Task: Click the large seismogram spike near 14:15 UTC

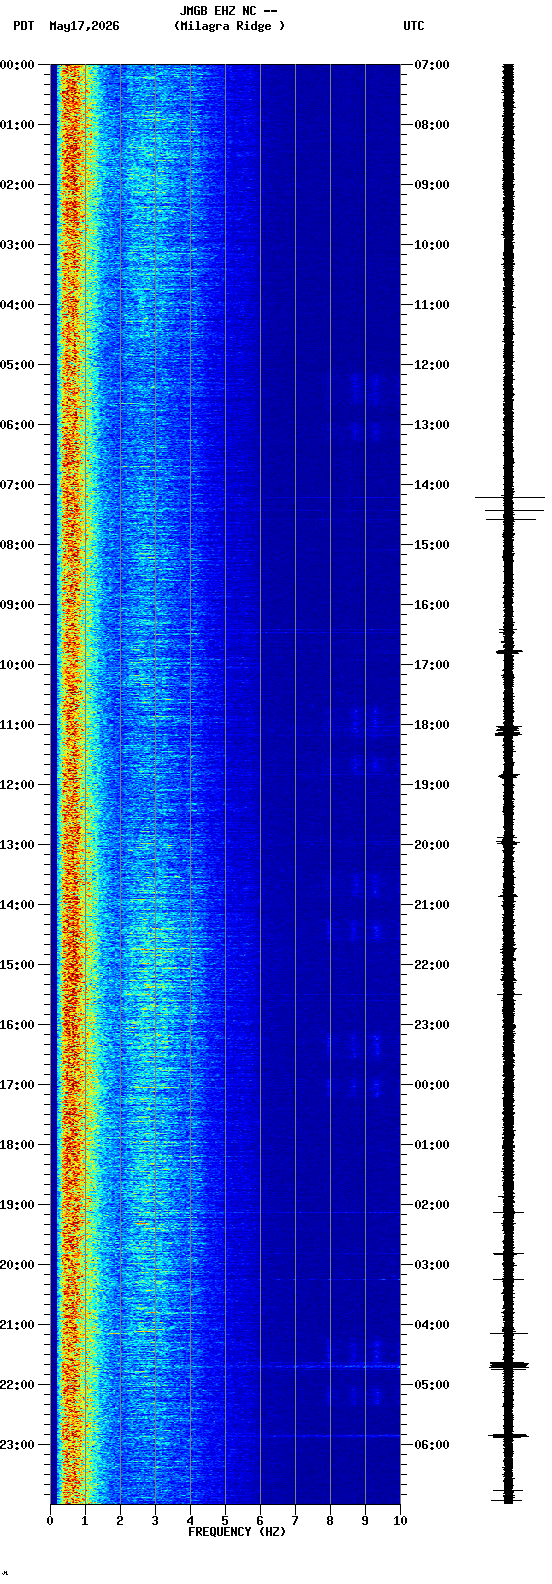Action: (510, 497)
